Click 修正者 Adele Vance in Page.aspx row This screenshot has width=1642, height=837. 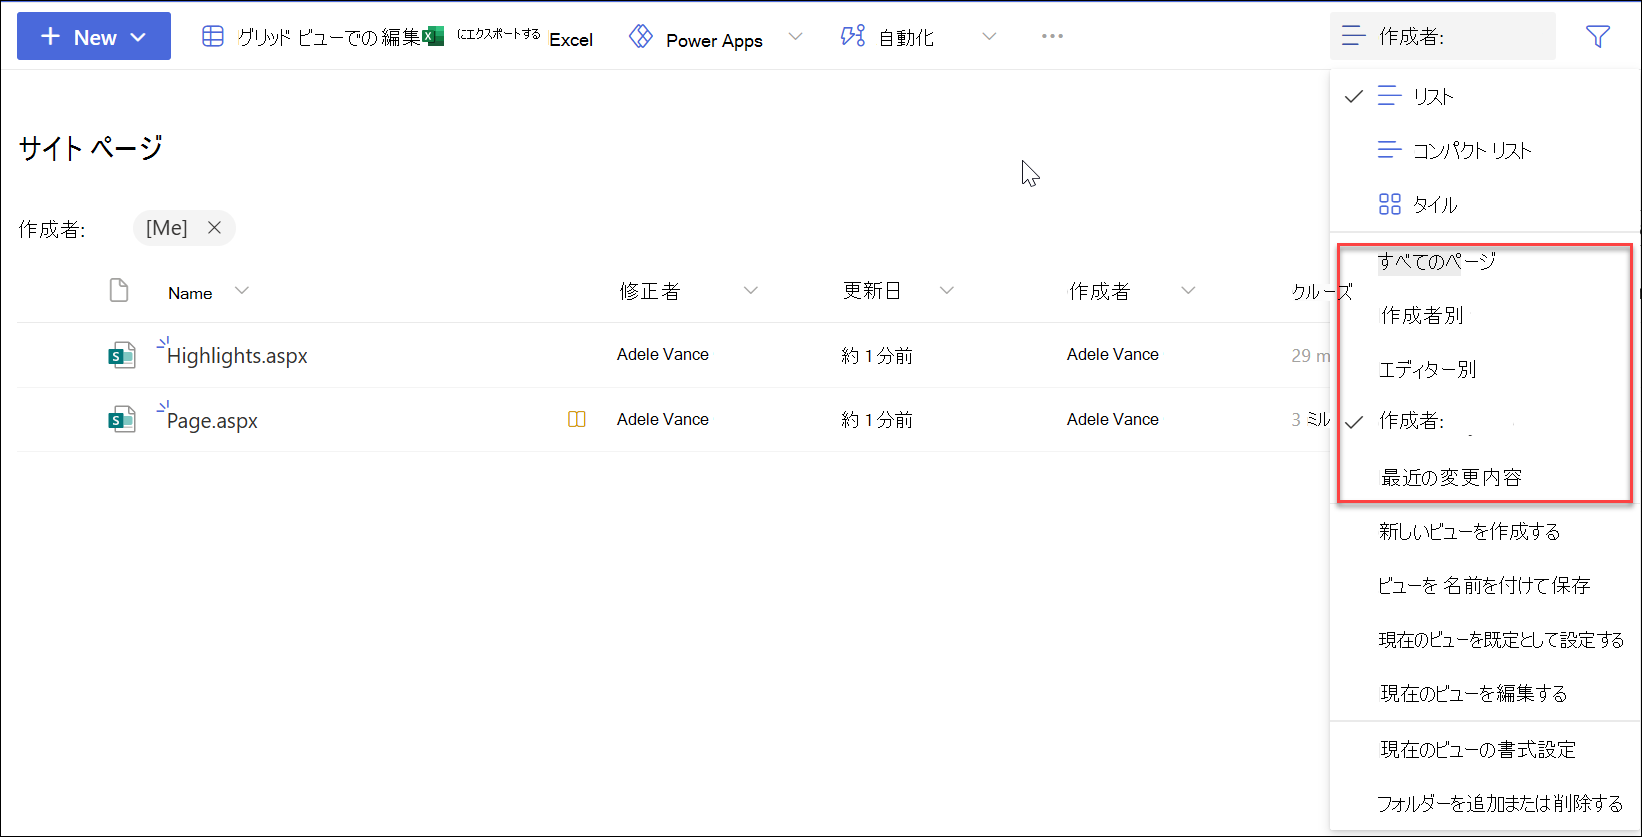pos(663,419)
